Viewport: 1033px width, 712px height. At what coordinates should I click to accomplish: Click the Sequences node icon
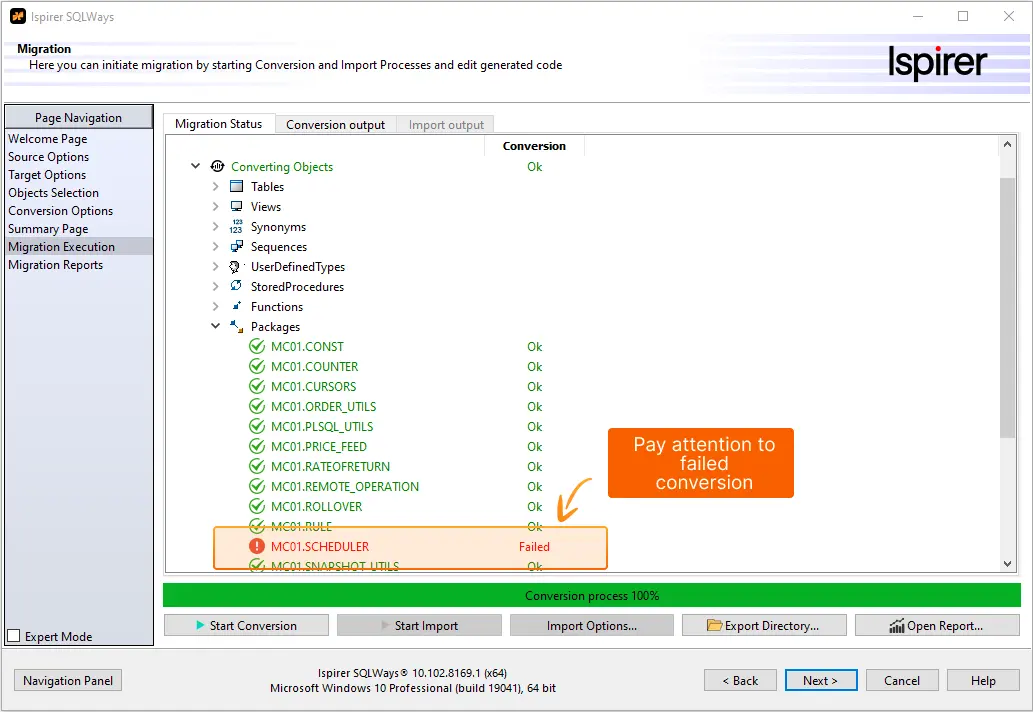237,246
